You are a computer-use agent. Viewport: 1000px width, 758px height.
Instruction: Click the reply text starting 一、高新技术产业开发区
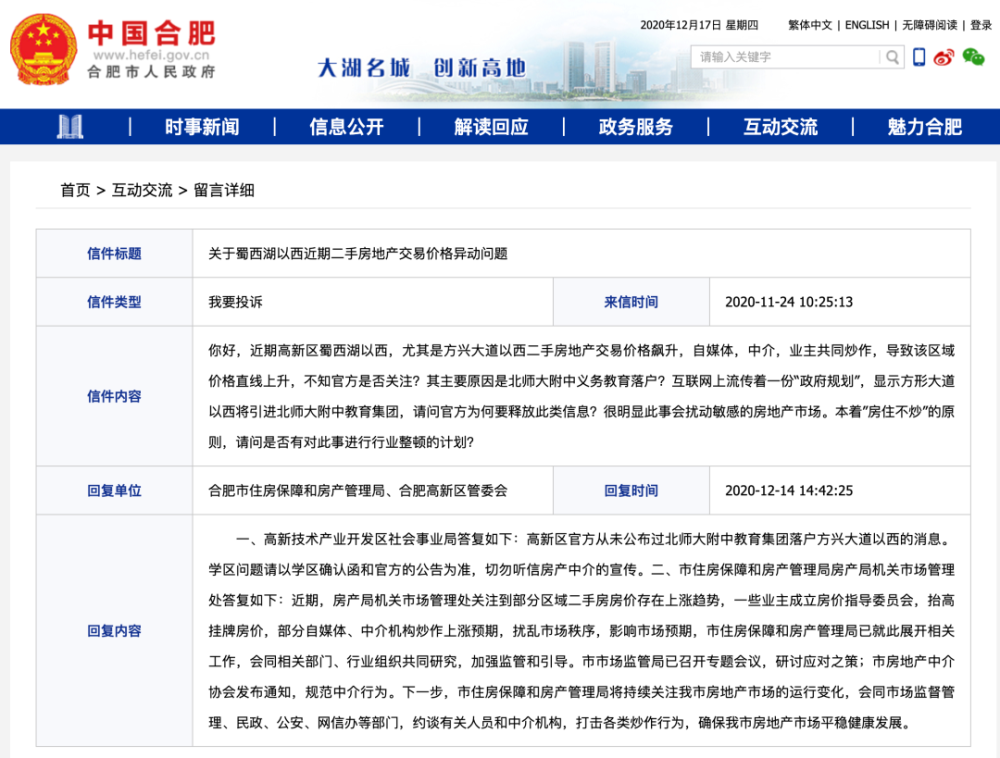[x=582, y=631]
